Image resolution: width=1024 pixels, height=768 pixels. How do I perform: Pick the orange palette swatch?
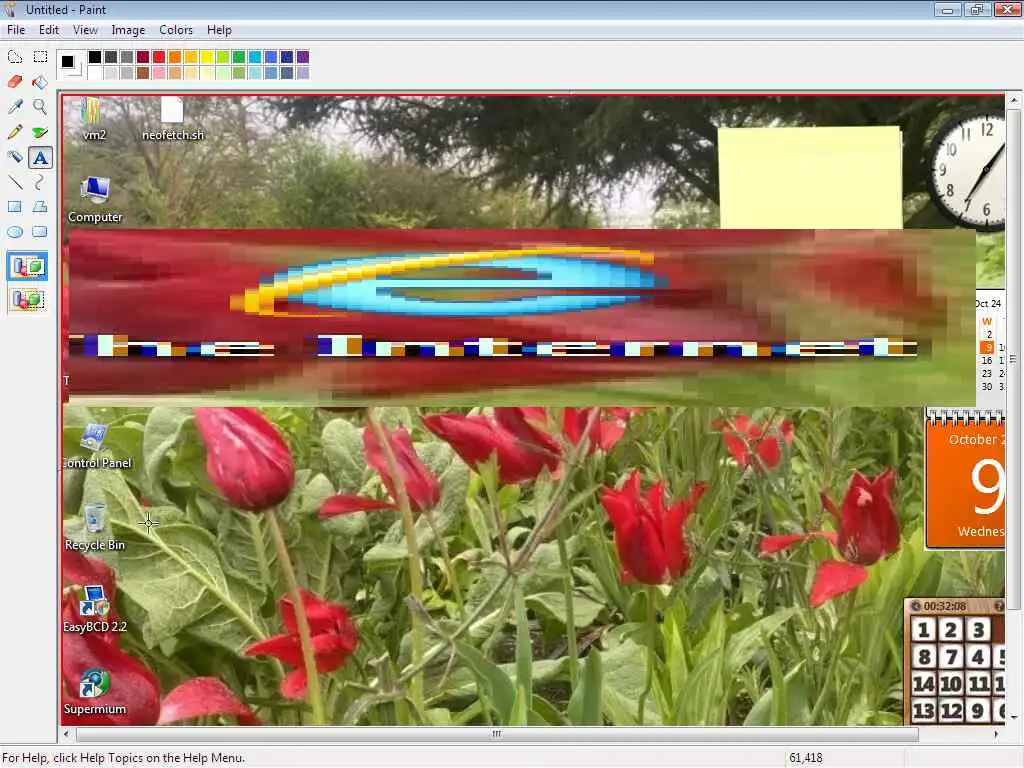coord(174,57)
